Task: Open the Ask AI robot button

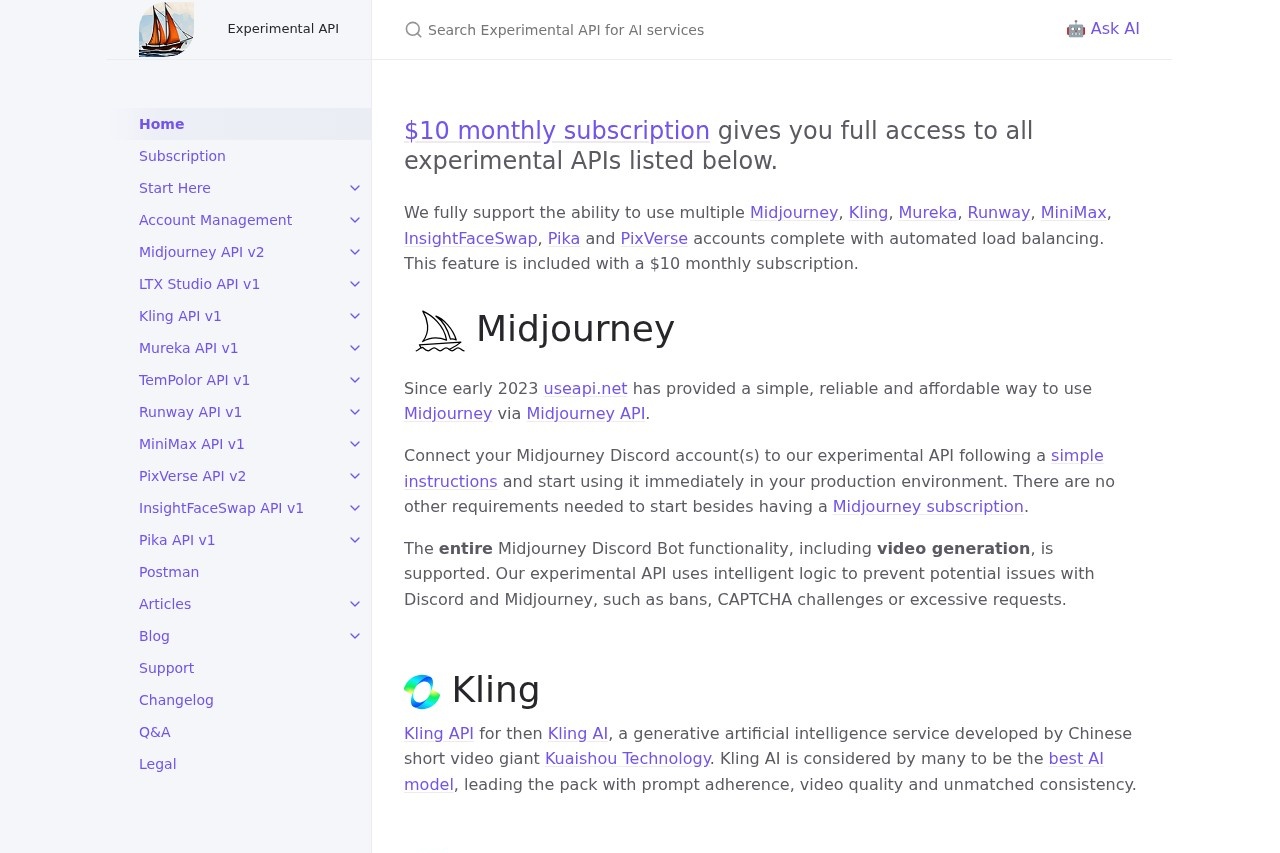Action: (x=1102, y=29)
